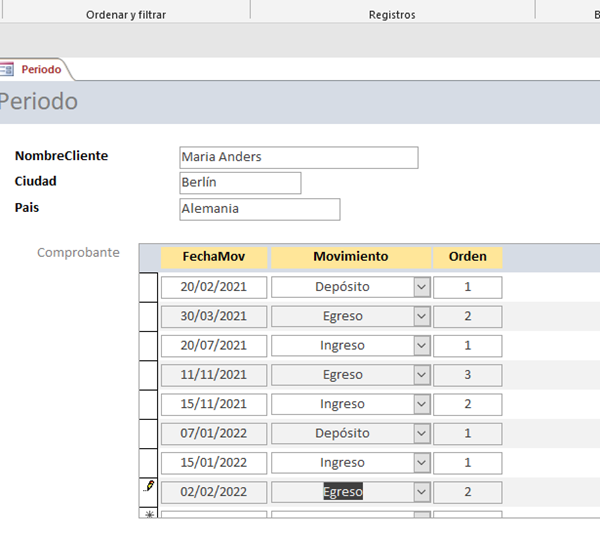600x538 pixels.
Task: Click the subform select-all corner box
Action: (148, 257)
